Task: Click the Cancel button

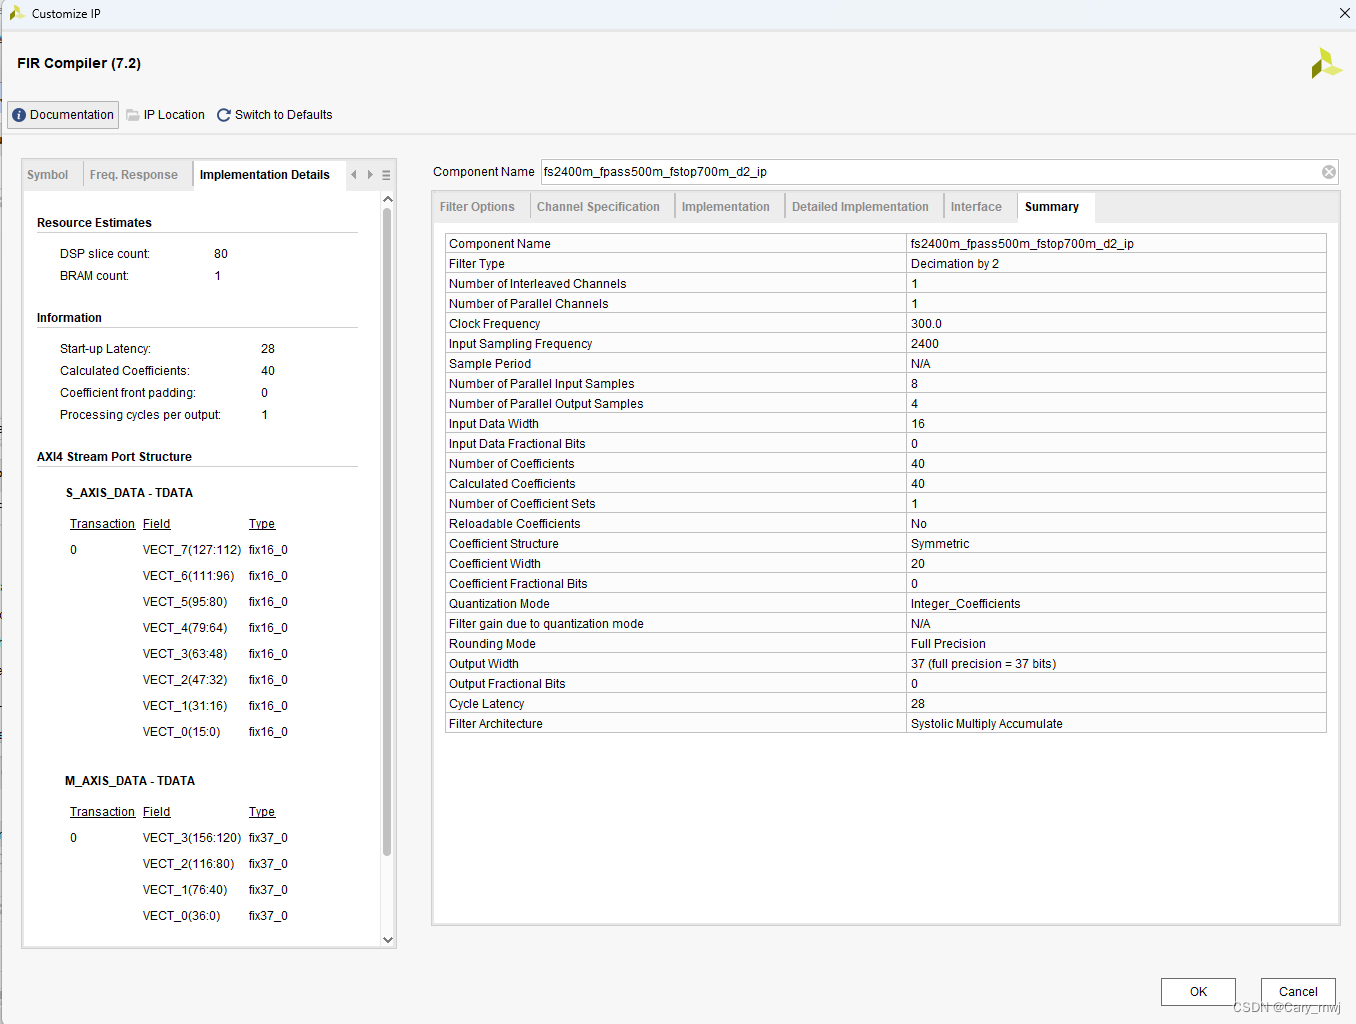Action: 1298,992
